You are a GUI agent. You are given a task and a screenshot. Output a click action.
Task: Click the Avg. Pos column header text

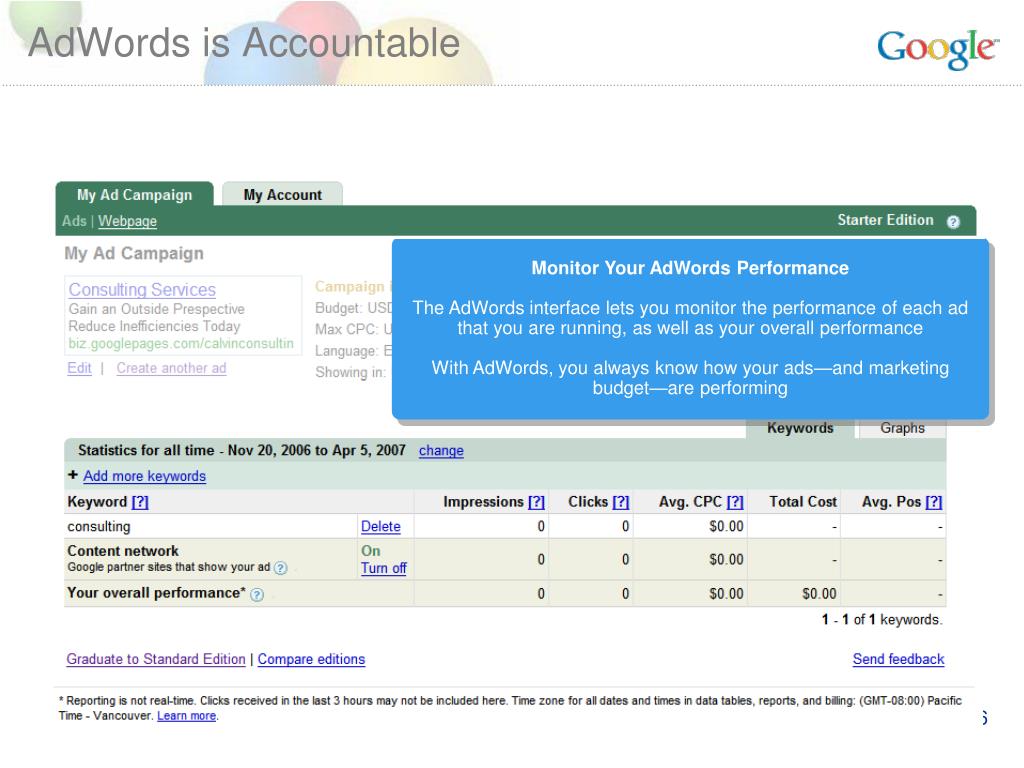pos(891,502)
